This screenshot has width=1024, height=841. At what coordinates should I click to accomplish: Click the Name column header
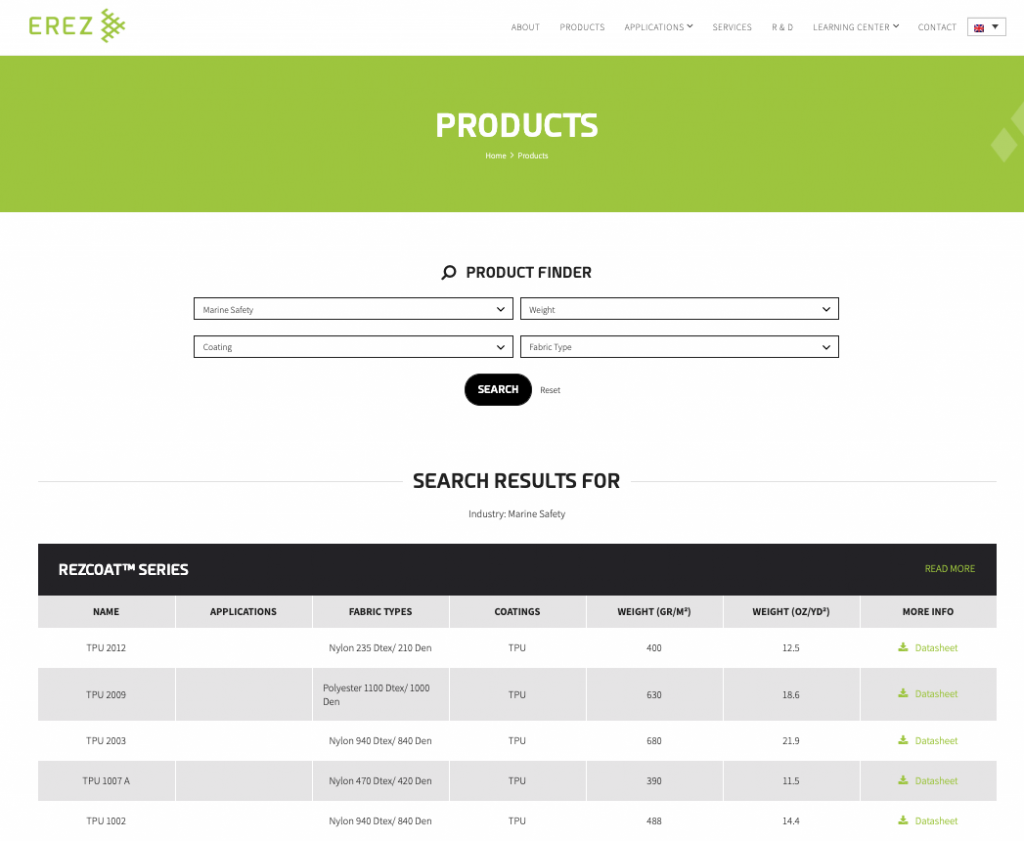coord(106,611)
